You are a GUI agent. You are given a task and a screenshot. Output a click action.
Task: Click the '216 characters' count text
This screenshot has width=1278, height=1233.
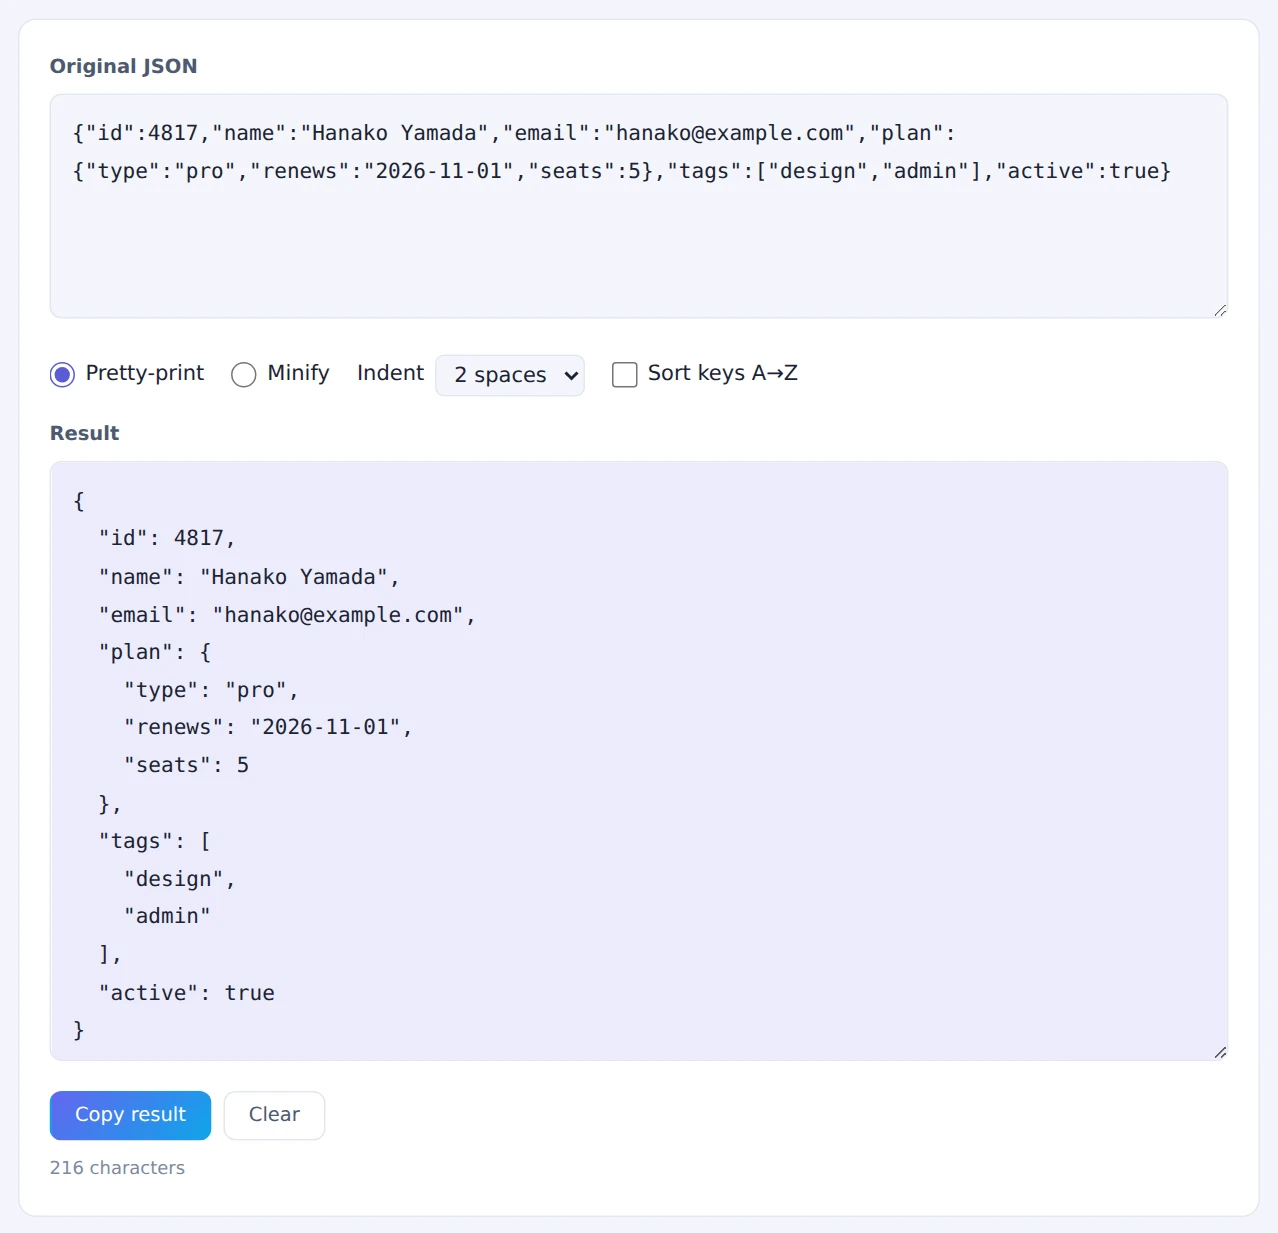117,1168
